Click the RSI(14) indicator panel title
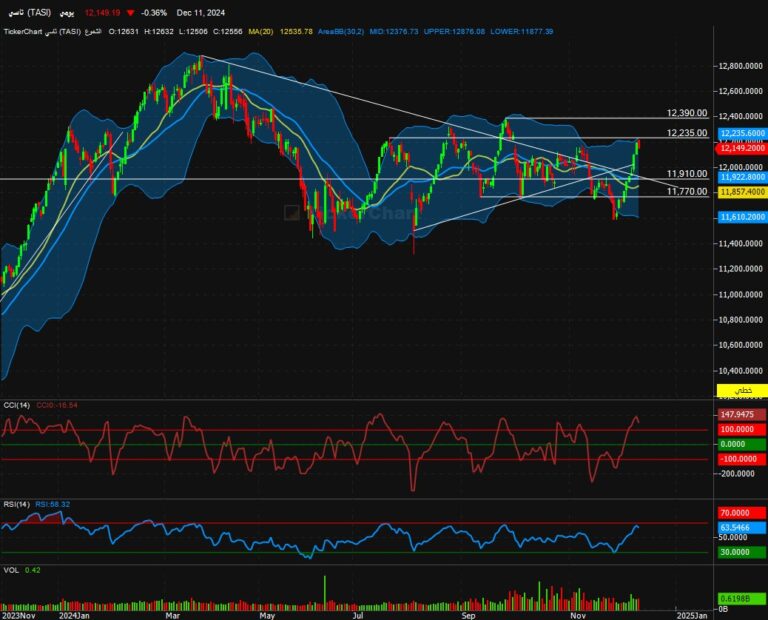This screenshot has height=620, width=768. click(x=15, y=504)
